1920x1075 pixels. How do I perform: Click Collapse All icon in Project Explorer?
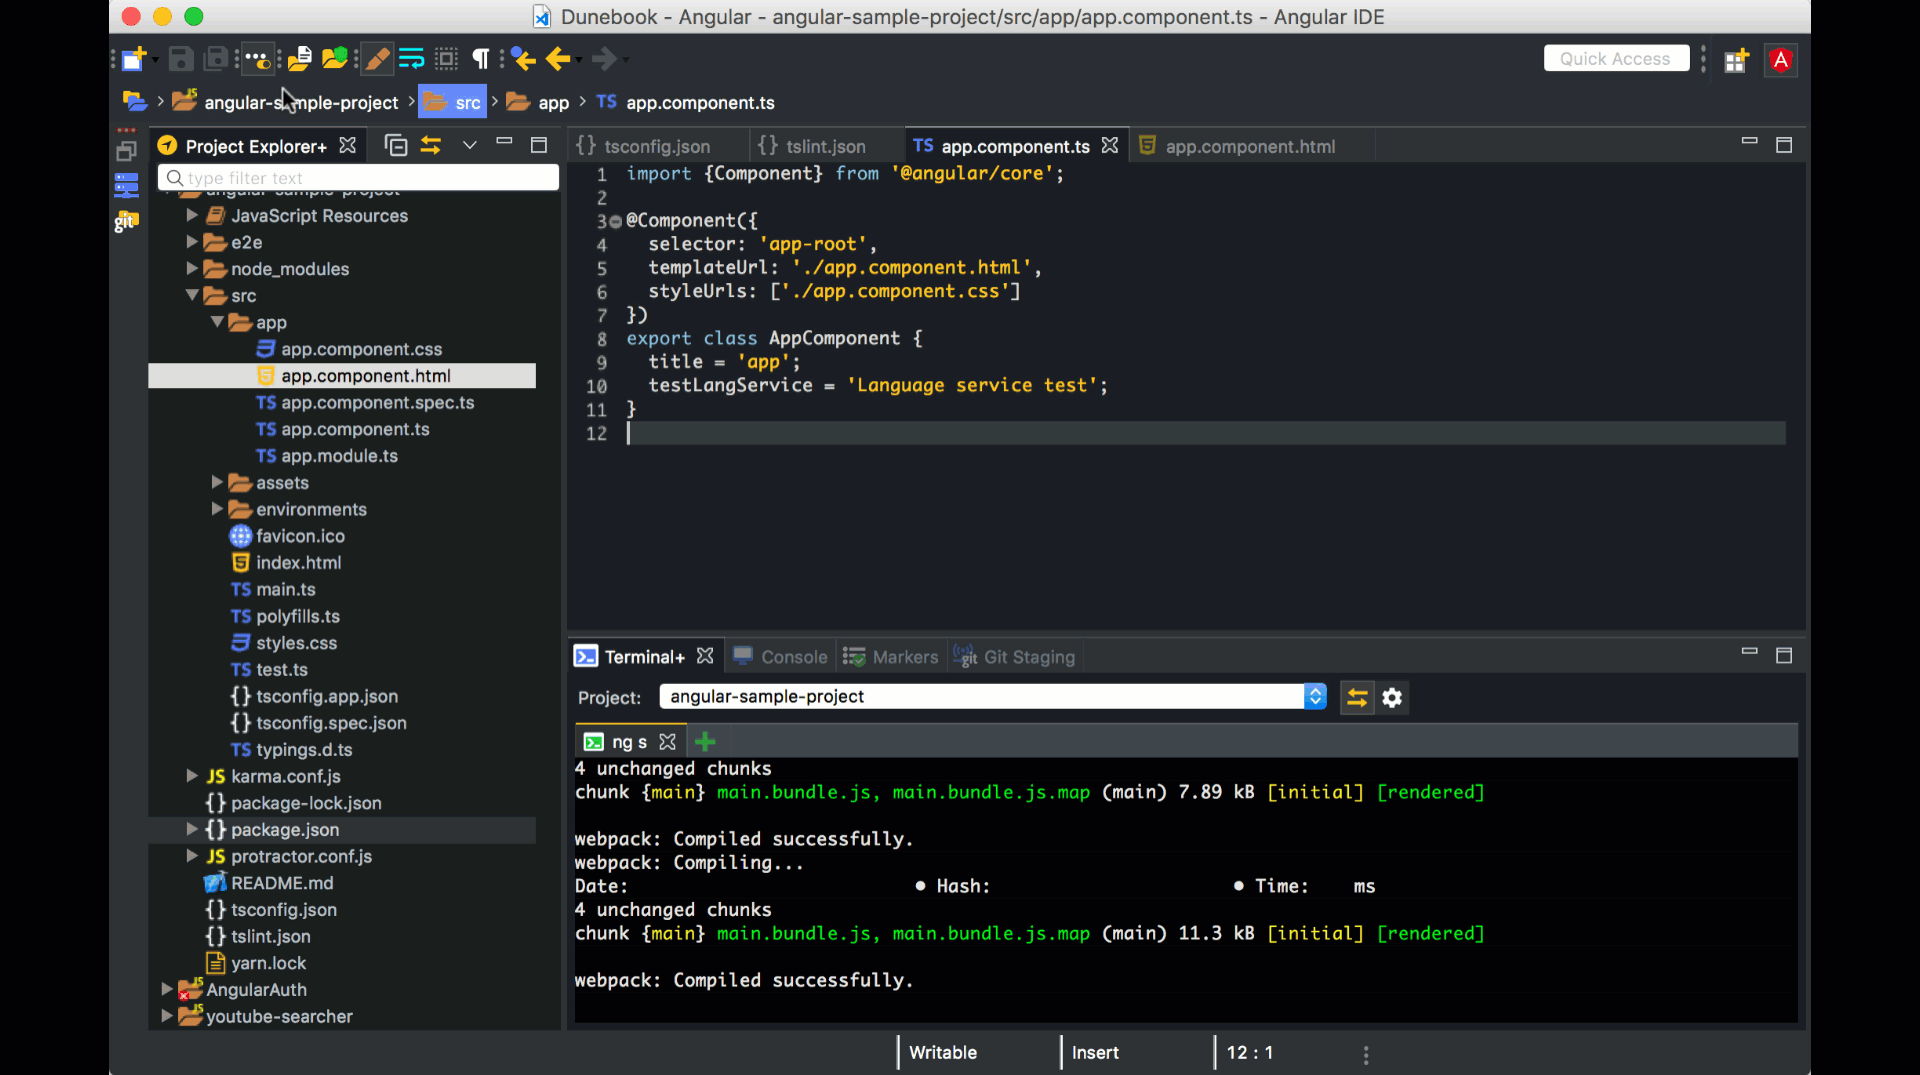pyautogui.click(x=396, y=145)
